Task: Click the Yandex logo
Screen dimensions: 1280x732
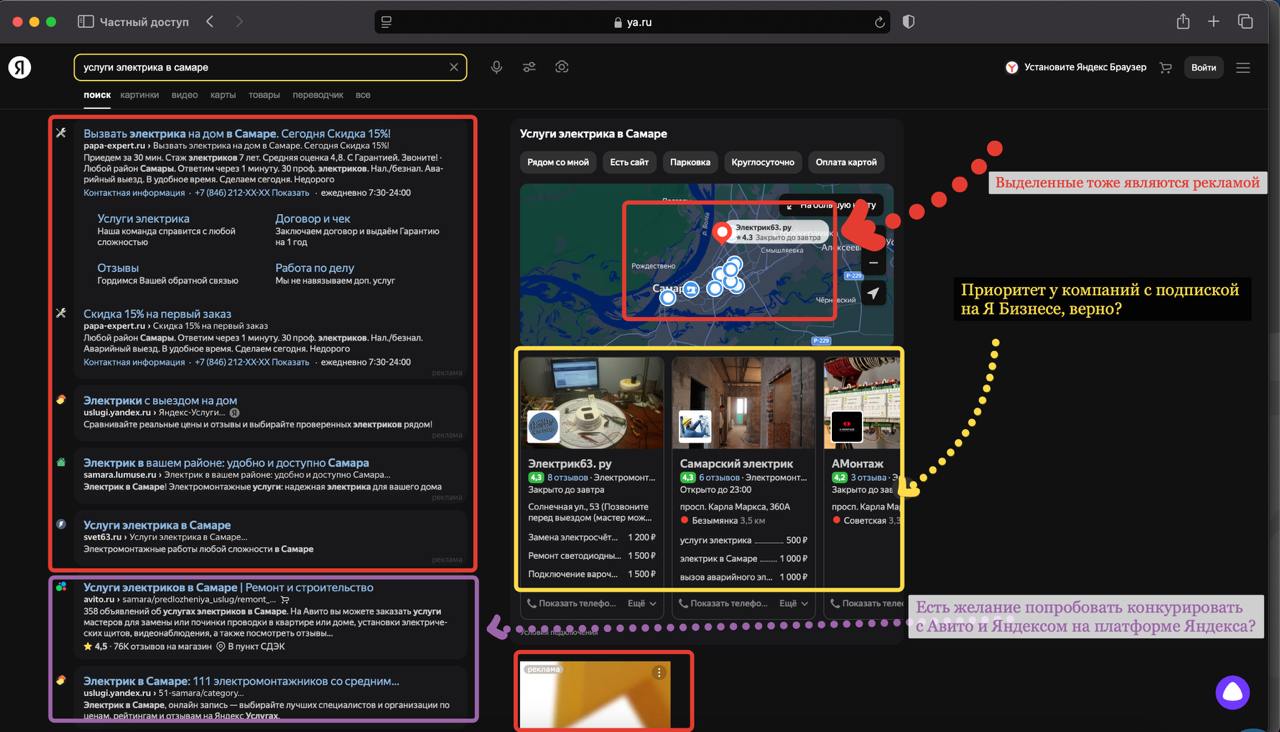Action: pos(20,67)
